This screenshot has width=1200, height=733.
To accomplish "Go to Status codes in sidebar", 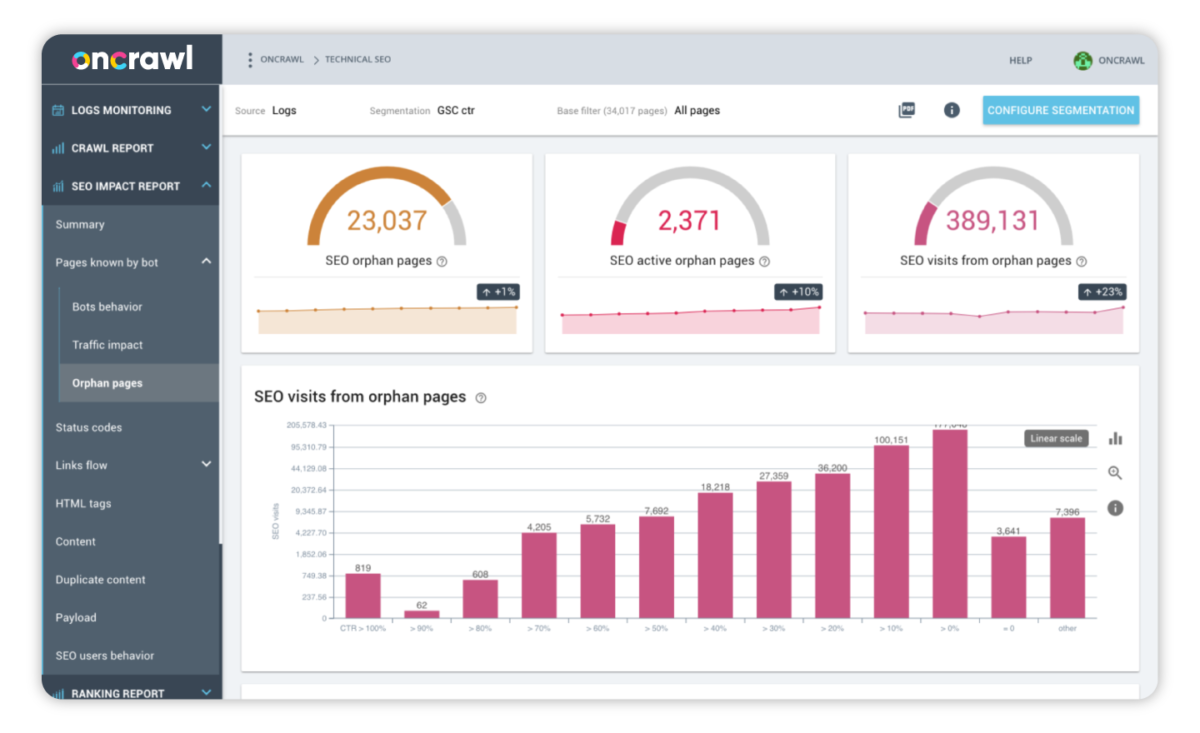I will [89, 427].
